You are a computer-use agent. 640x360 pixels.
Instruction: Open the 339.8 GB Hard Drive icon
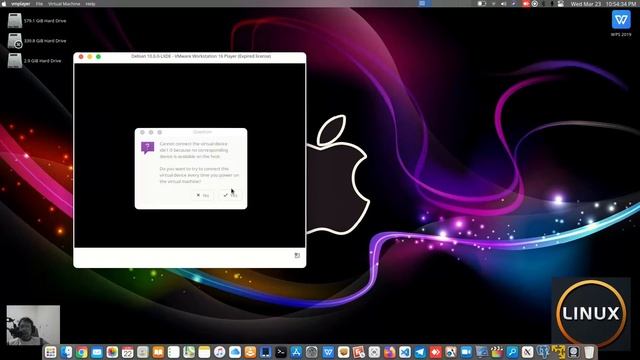[x=15, y=40]
